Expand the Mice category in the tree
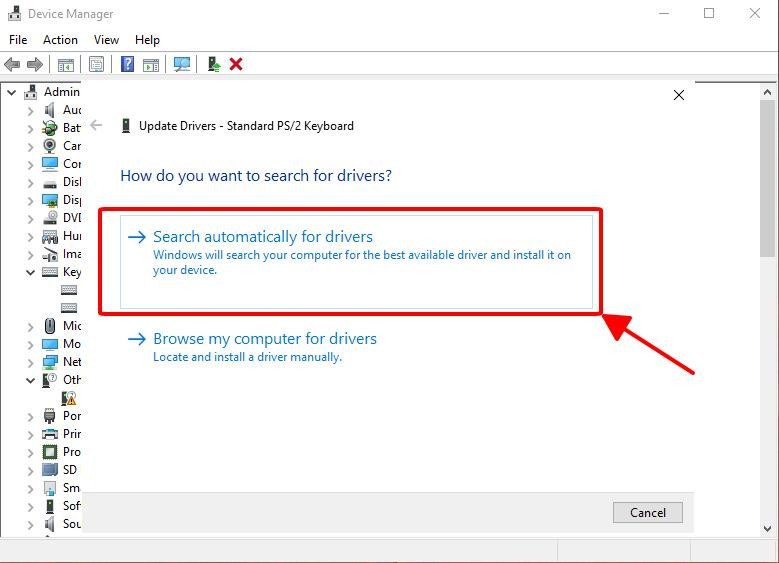 click(31, 326)
